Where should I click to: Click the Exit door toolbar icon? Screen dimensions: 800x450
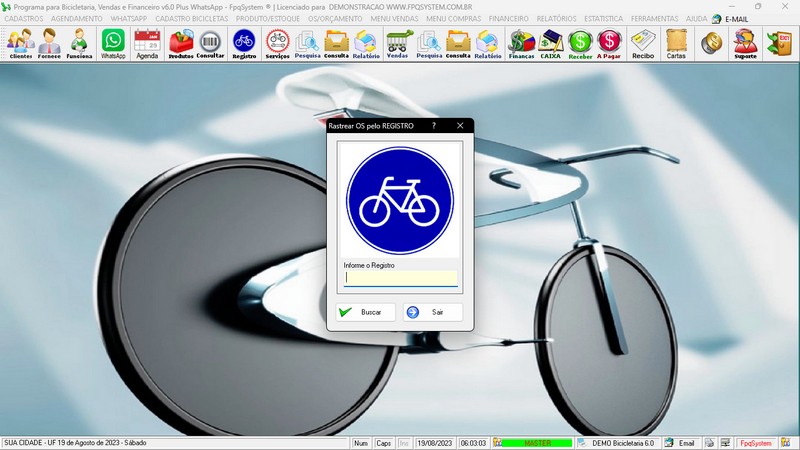780,43
